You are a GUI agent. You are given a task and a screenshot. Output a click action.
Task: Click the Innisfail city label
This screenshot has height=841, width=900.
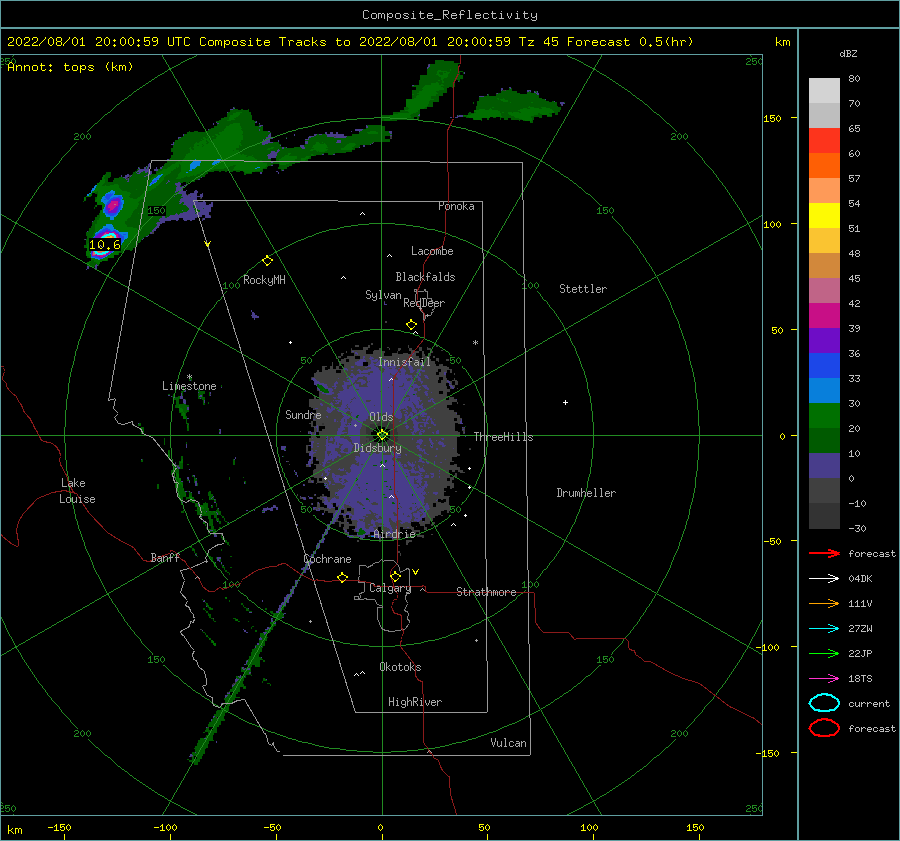coord(404,362)
